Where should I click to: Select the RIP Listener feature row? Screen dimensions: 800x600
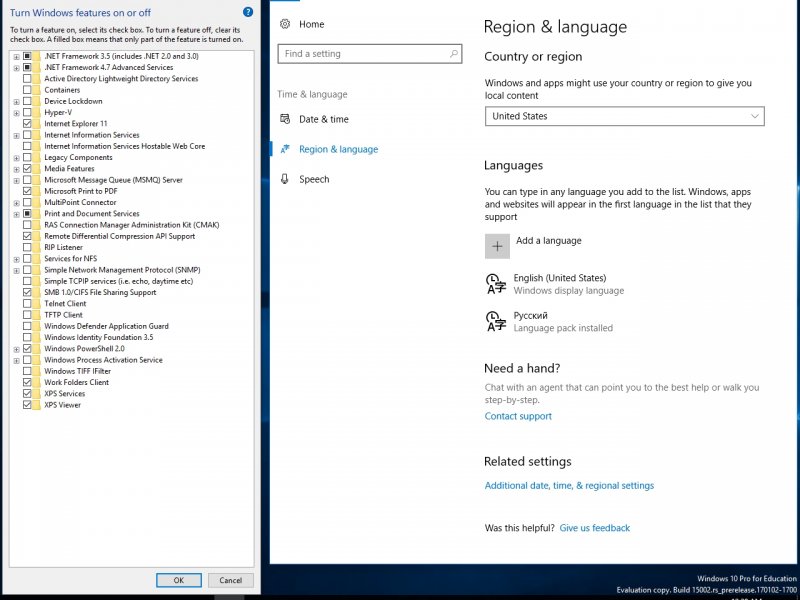(63, 247)
